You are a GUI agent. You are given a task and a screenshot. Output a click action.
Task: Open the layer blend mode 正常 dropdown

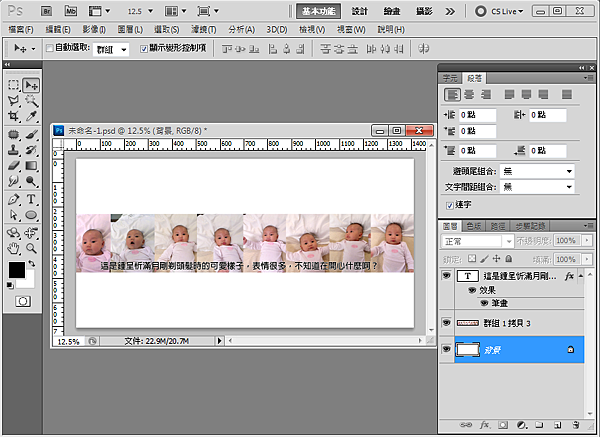476,242
